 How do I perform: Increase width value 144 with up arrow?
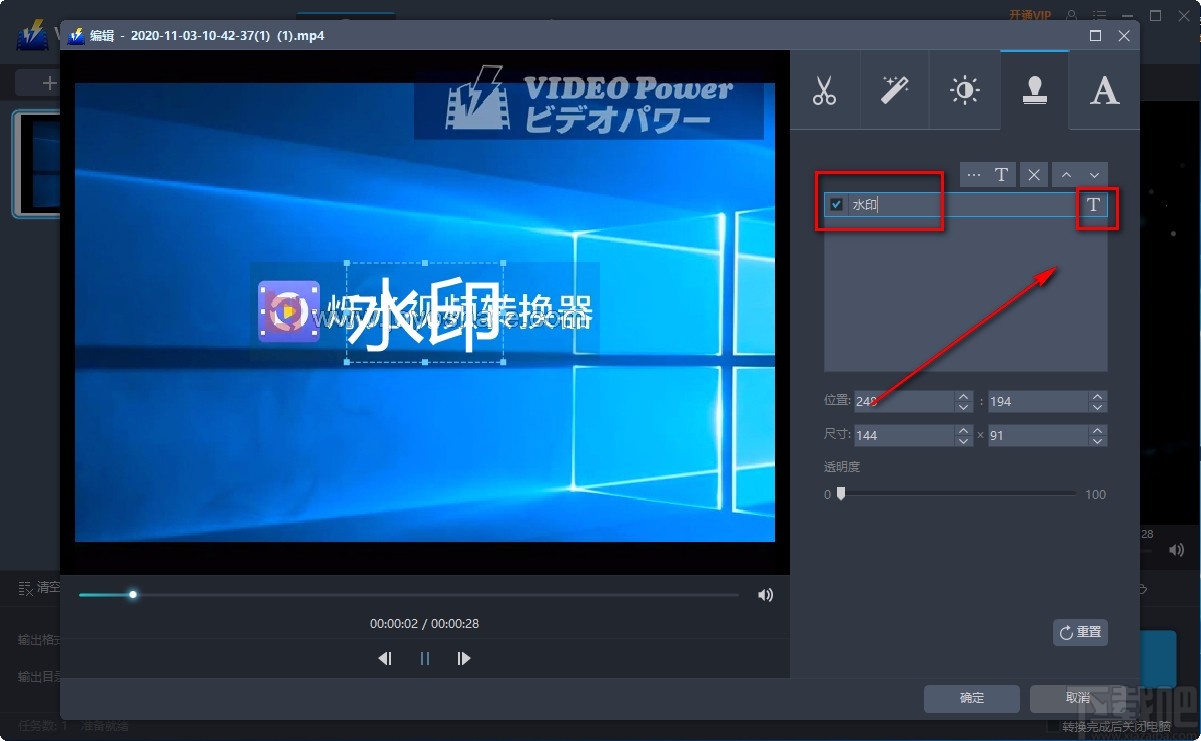tap(964, 430)
